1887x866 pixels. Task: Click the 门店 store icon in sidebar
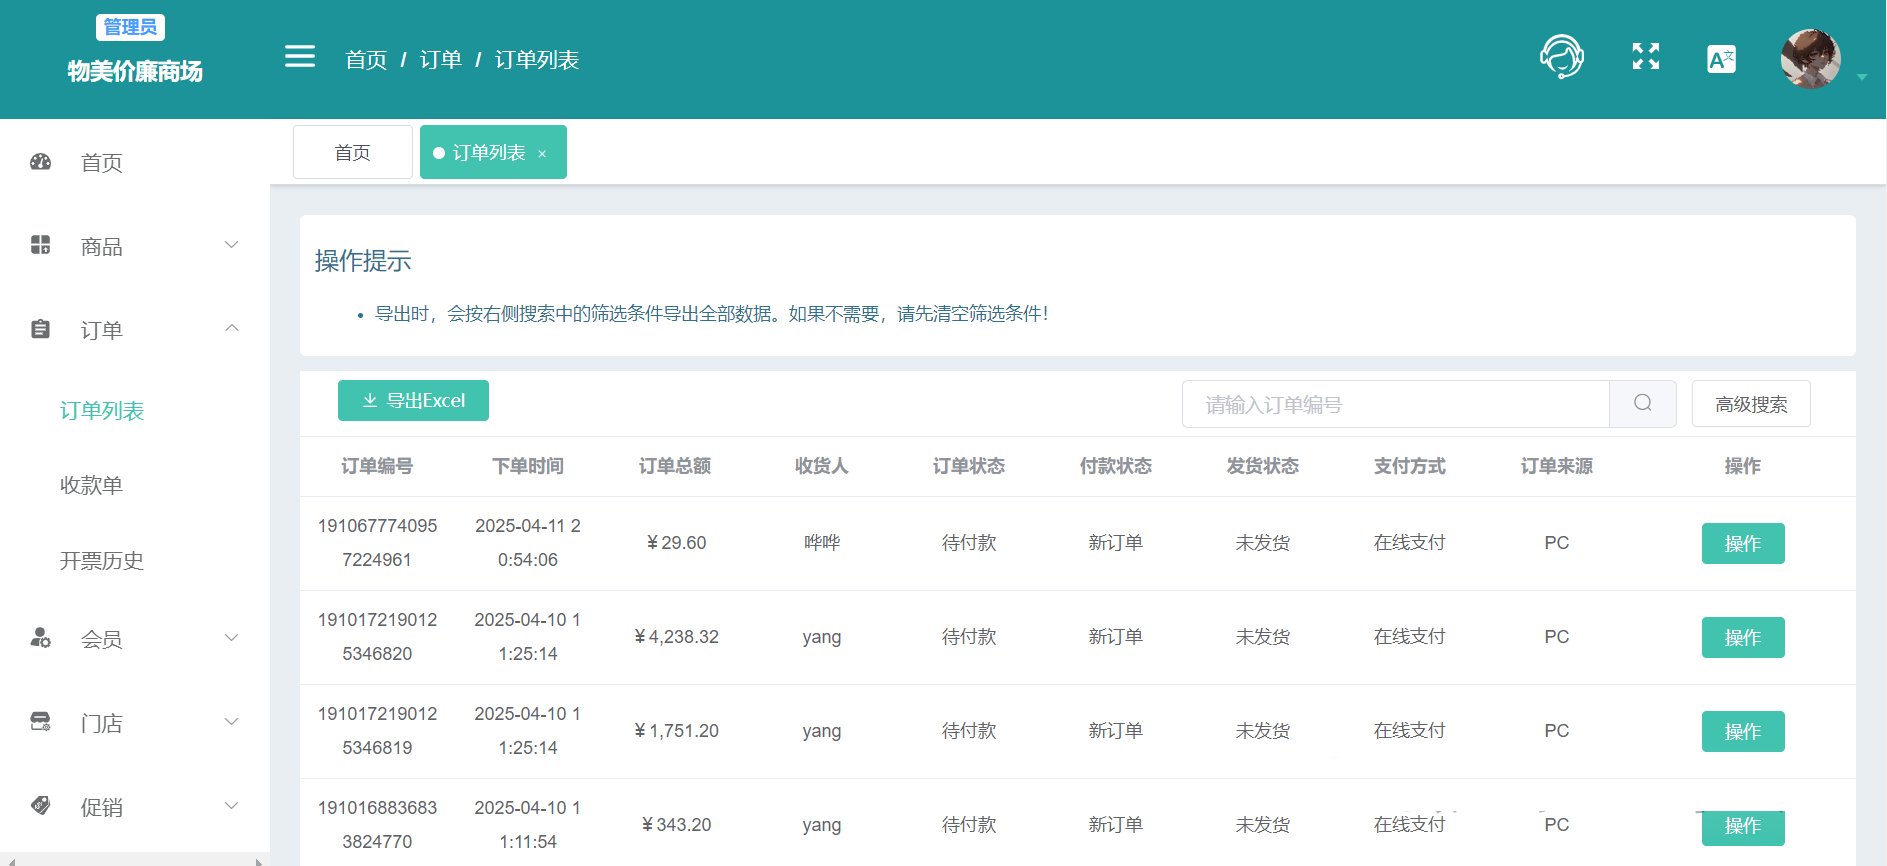(x=41, y=722)
